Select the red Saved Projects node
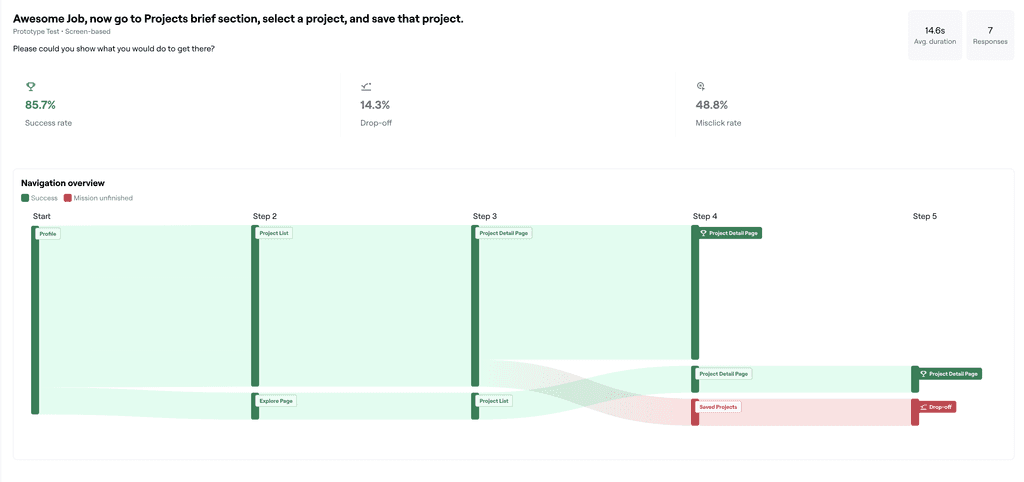1024x482 pixels. (x=718, y=407)
